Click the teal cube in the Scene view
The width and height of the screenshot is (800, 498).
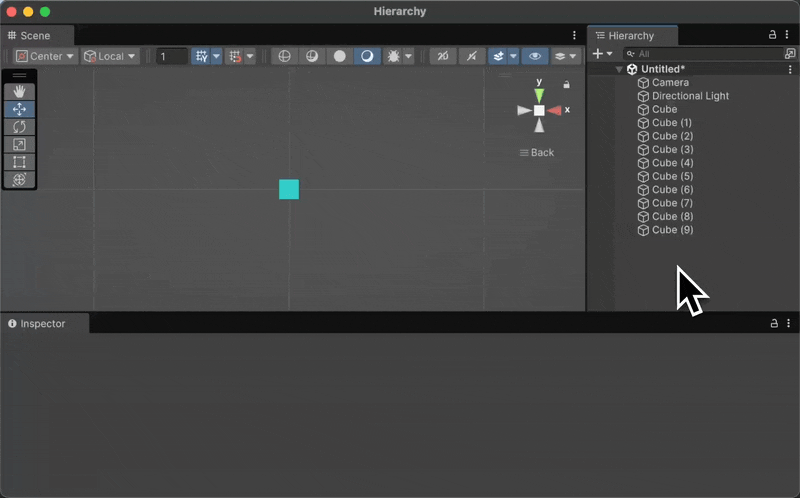pos(289,189)
